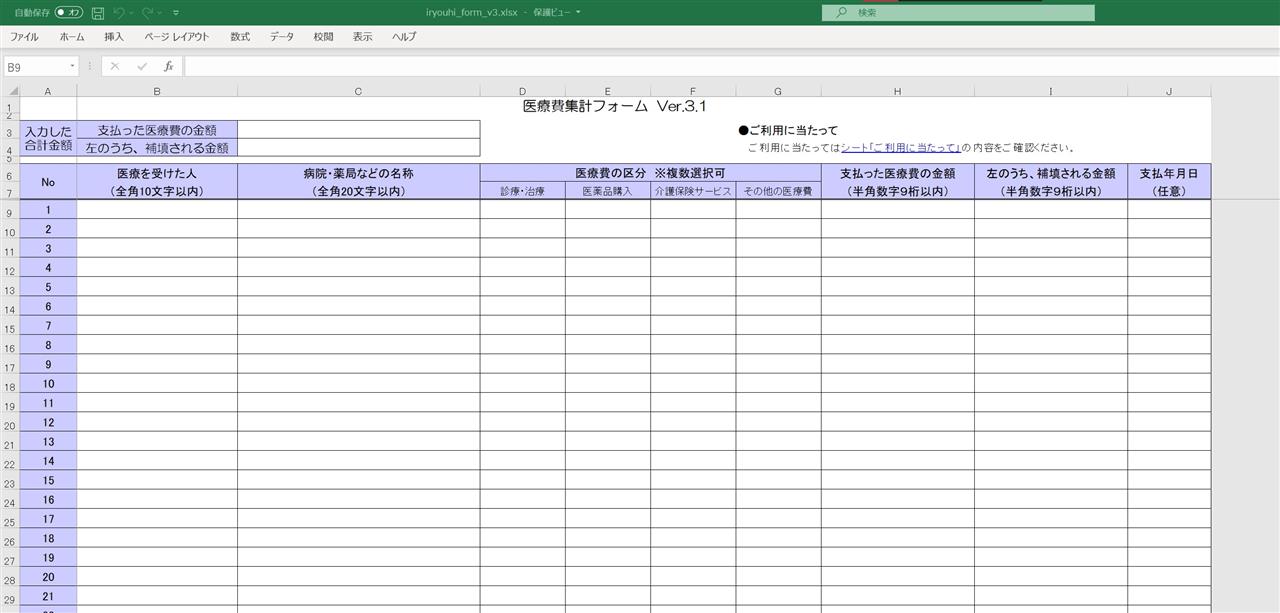Viewport: 1280px width, 613px height.
Task: Click the 医療を受けた人 column heading
Action: coord(157,182)
